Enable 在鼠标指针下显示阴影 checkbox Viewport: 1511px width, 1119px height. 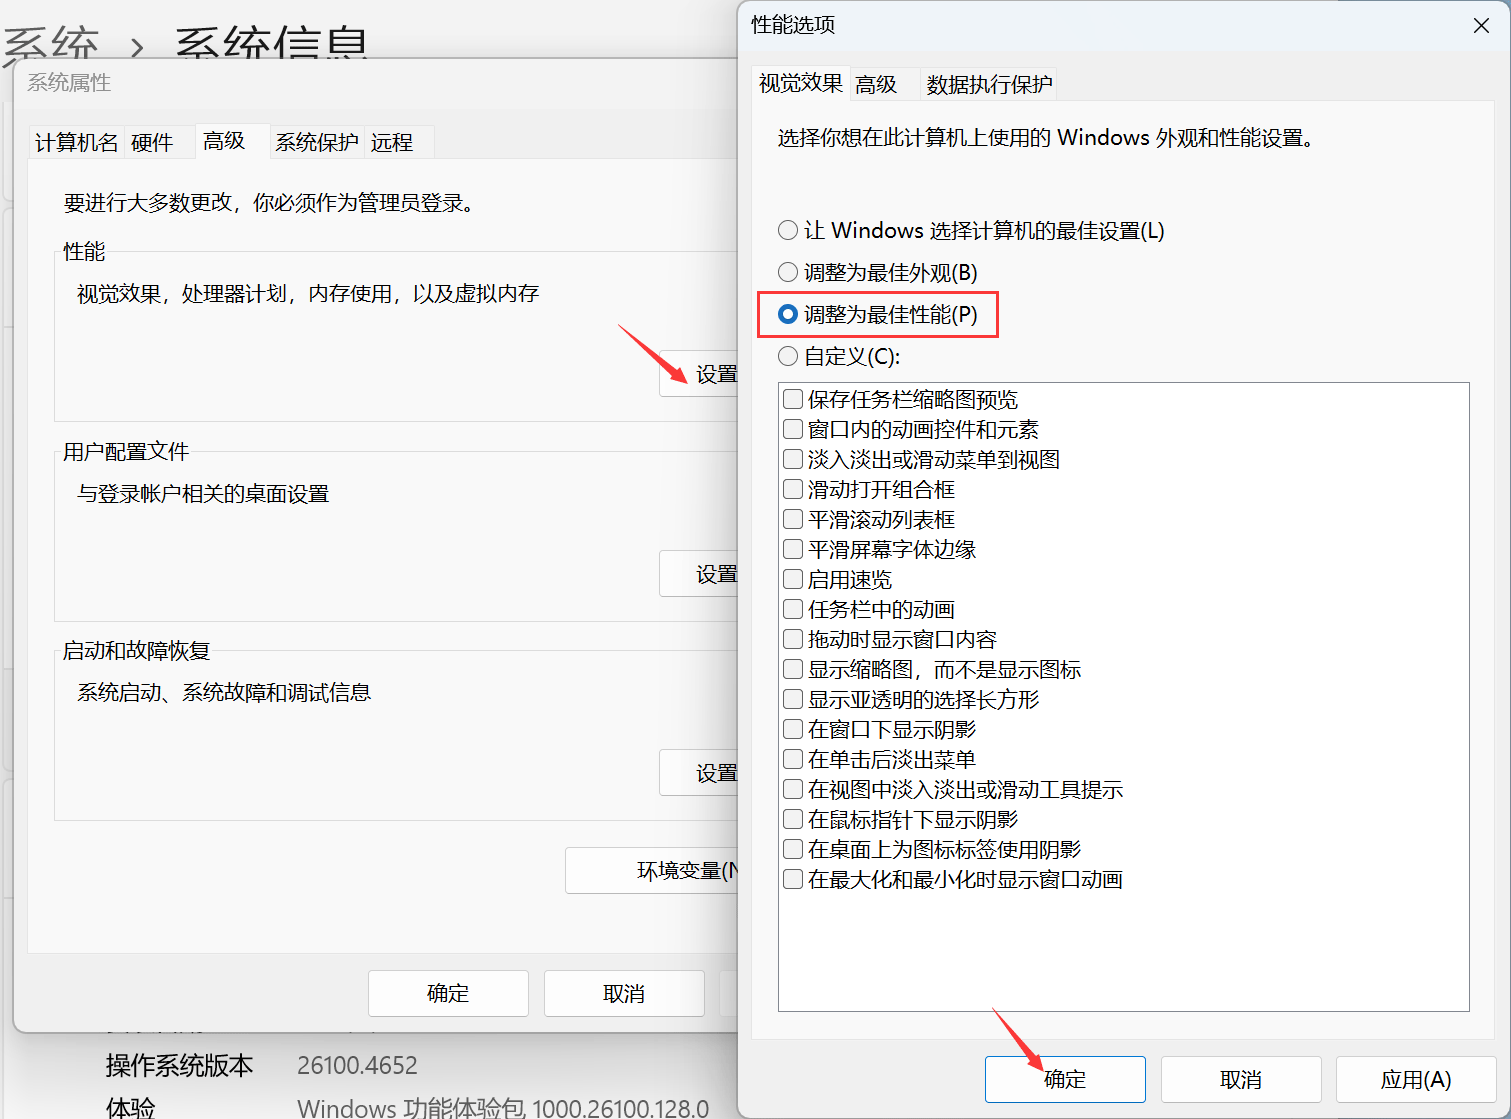click(793, 820)
